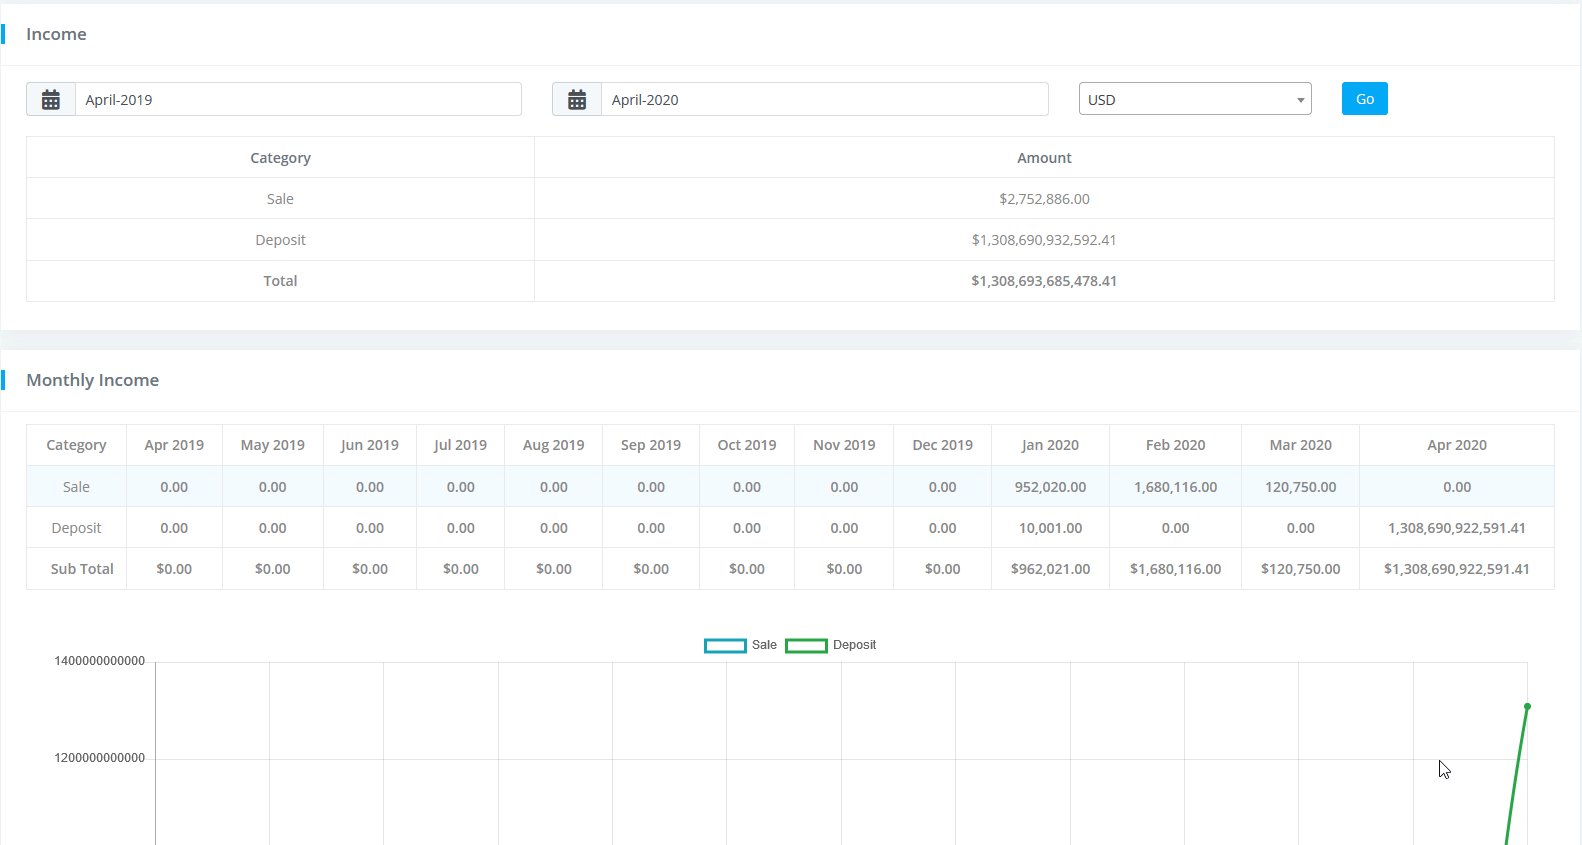Screen dimensions: 1582x845
Task: Click the end date calendar icon
Action: tap(577, 100)
